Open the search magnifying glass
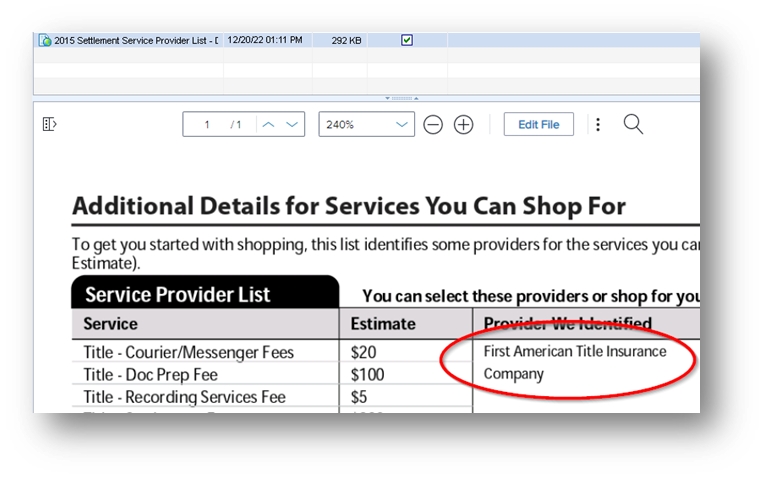 [x=633, y=124]
